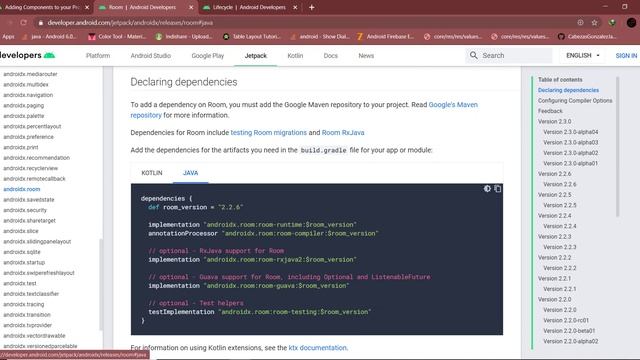Open androidx.paging in sidebar
Image resolution: width=640 pixels, height=360 pixels.
coord(24,105)
